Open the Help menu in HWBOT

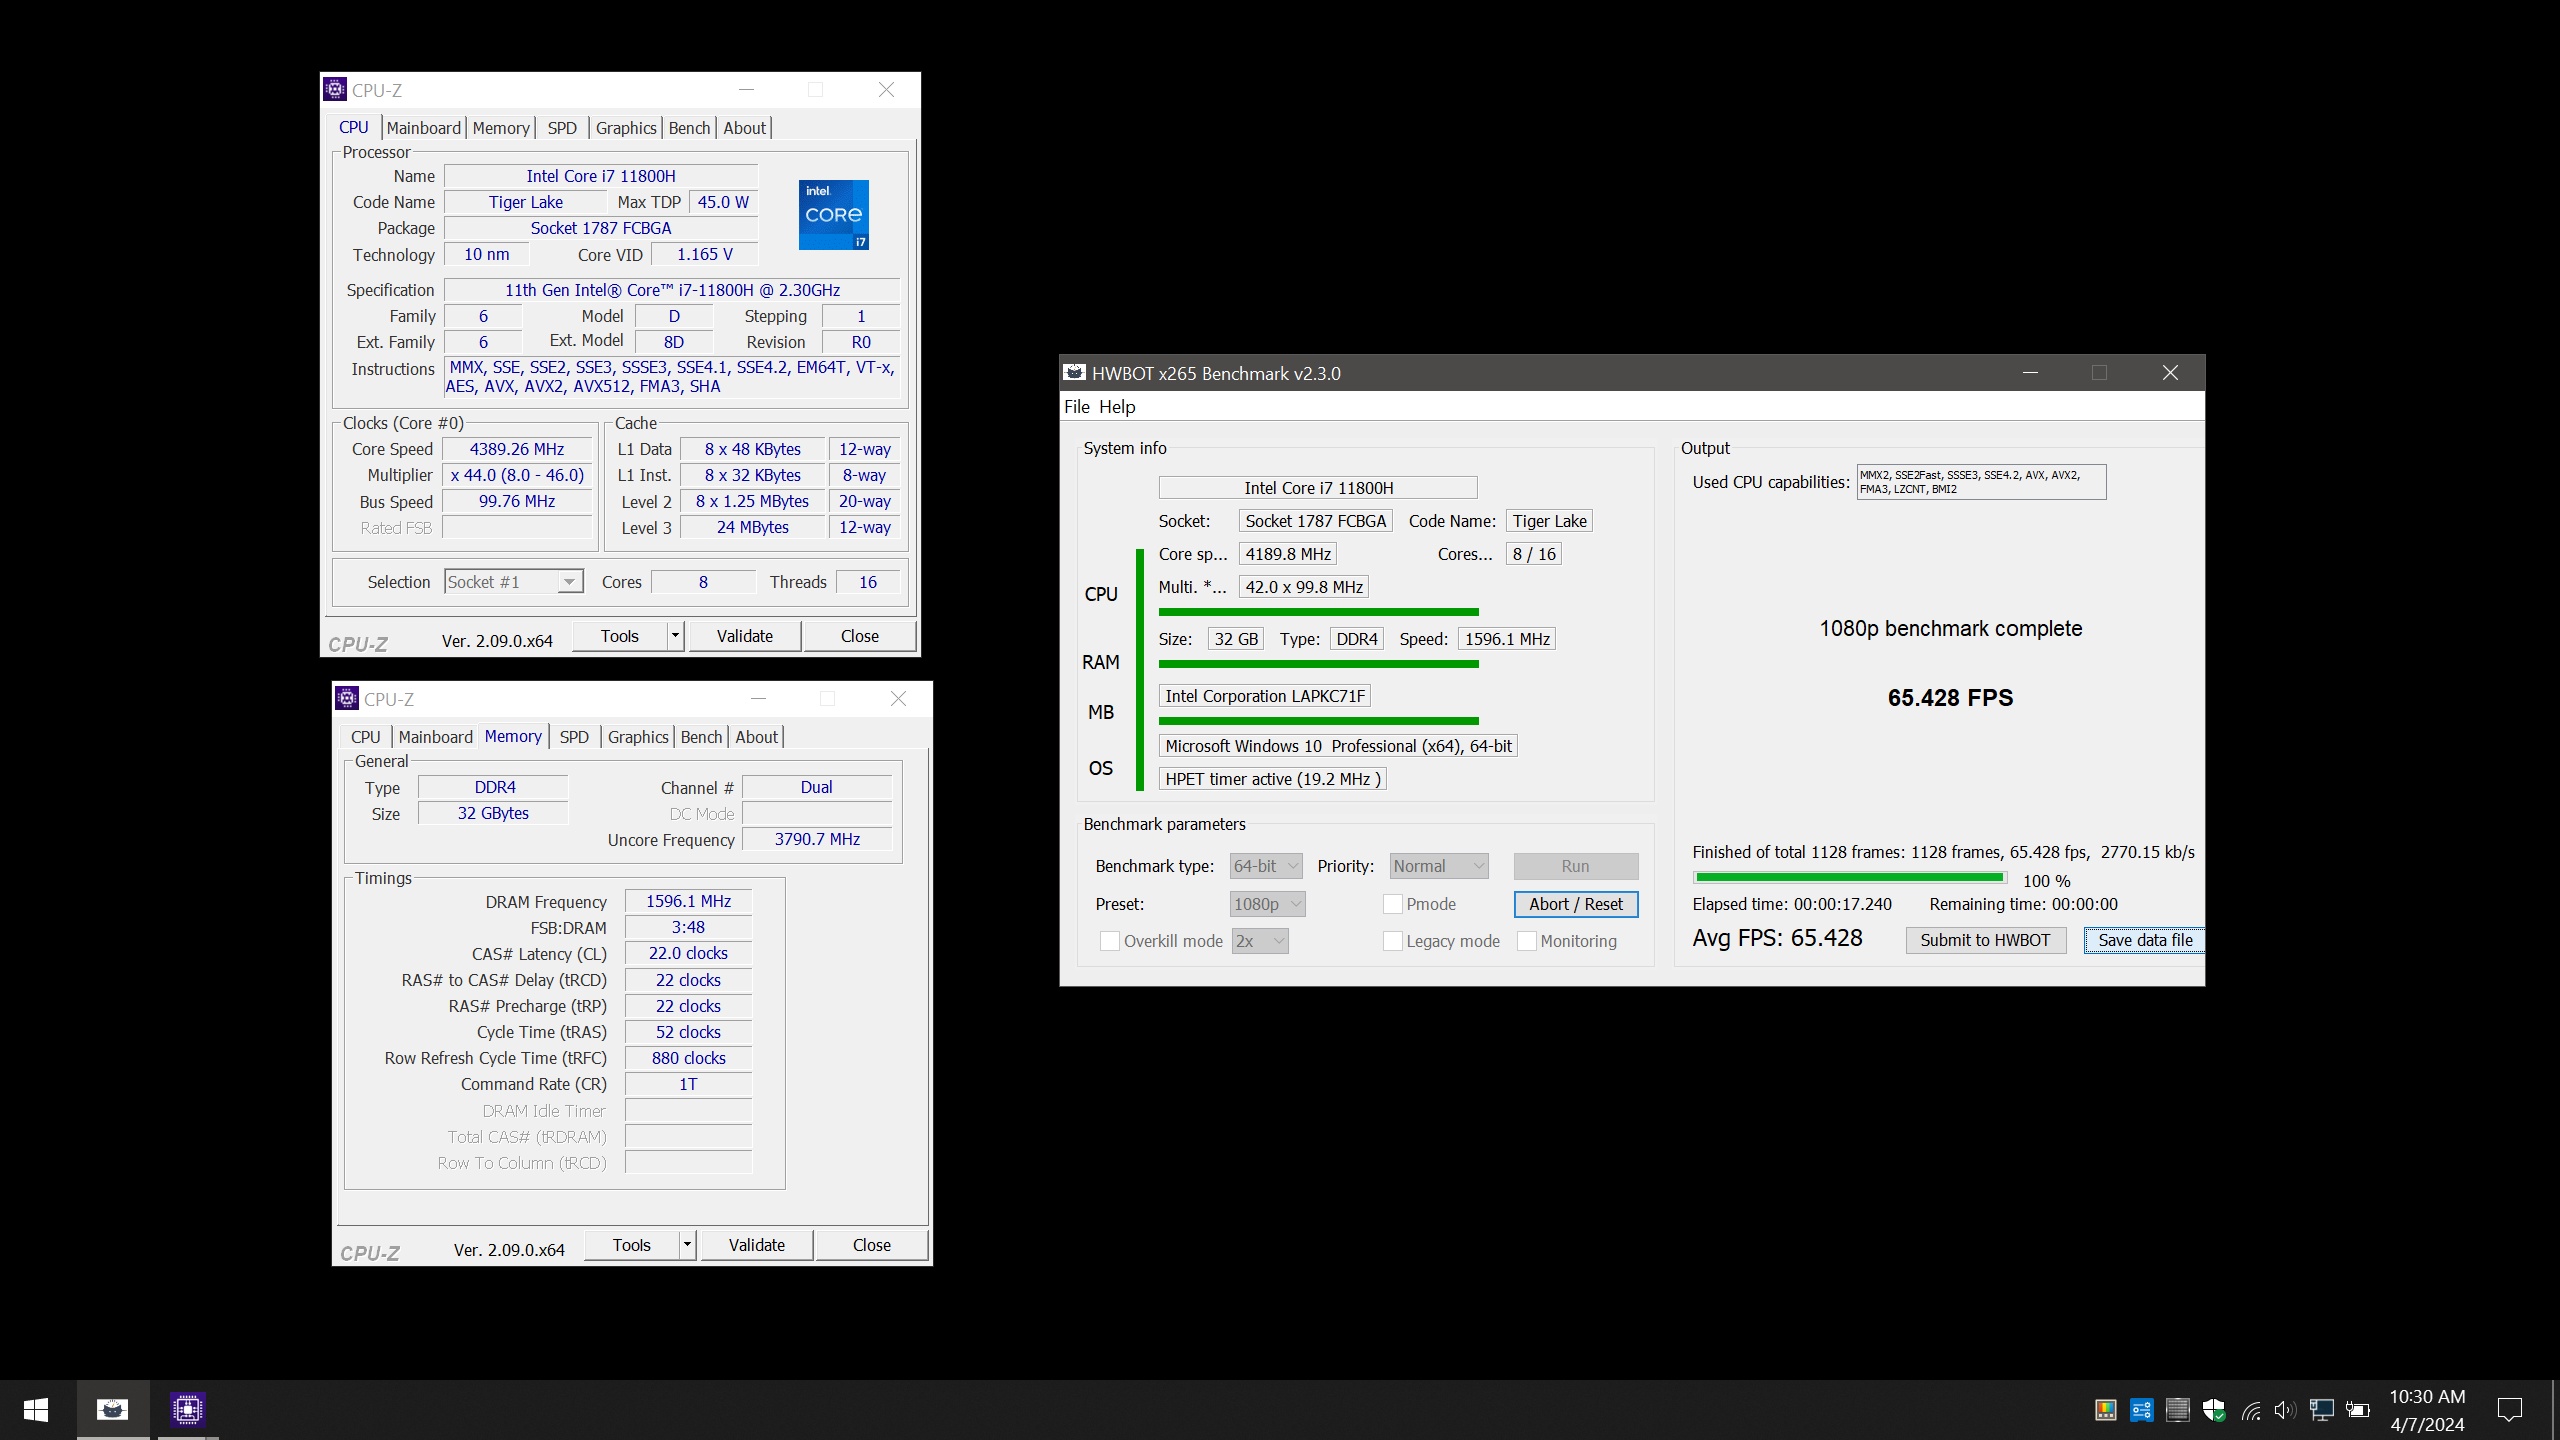coord(1117,407)
